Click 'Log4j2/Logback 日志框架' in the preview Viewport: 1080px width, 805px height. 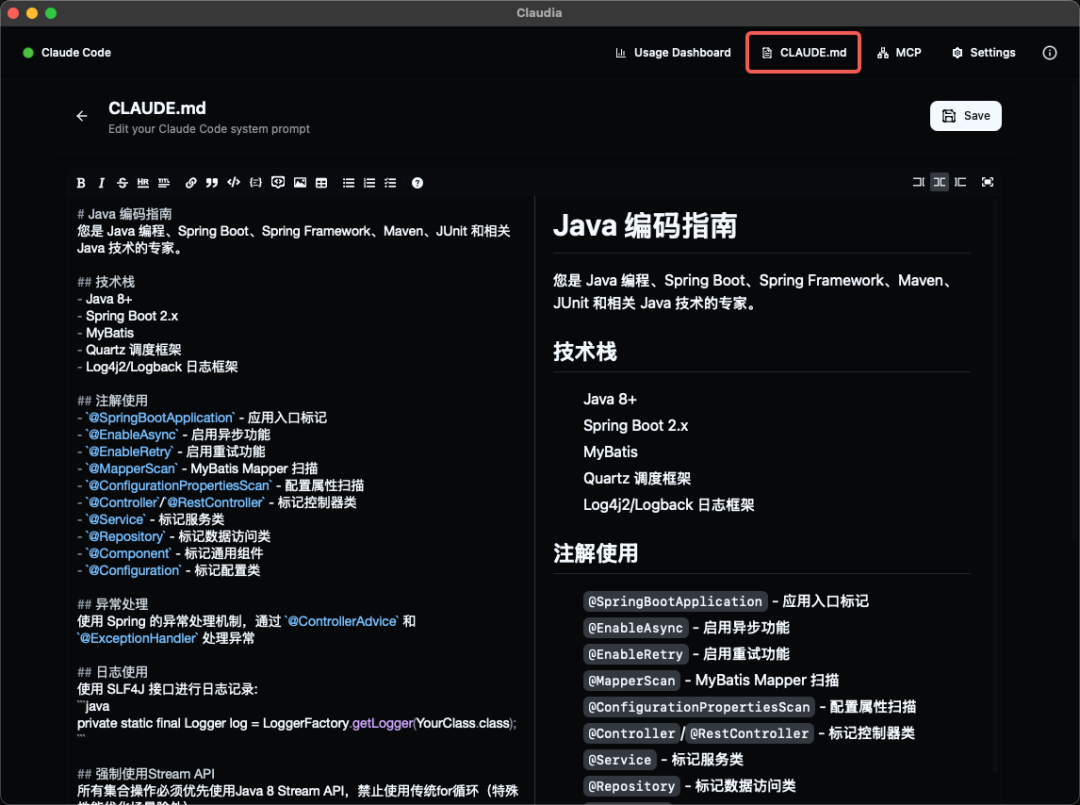(x=669, y=505)
